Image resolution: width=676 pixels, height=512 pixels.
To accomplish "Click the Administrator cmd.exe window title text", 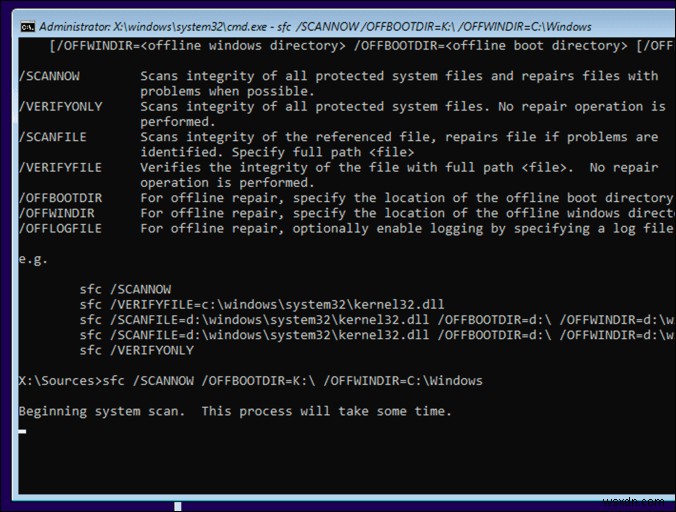I will click(315, 27).
